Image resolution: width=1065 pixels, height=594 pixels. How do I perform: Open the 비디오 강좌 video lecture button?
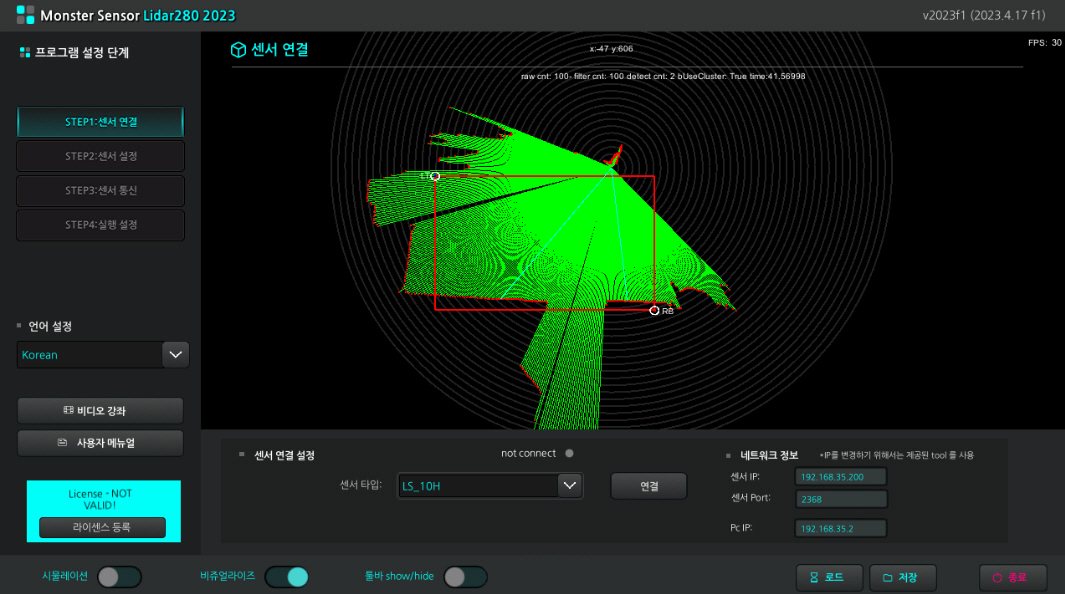(100, 411)
